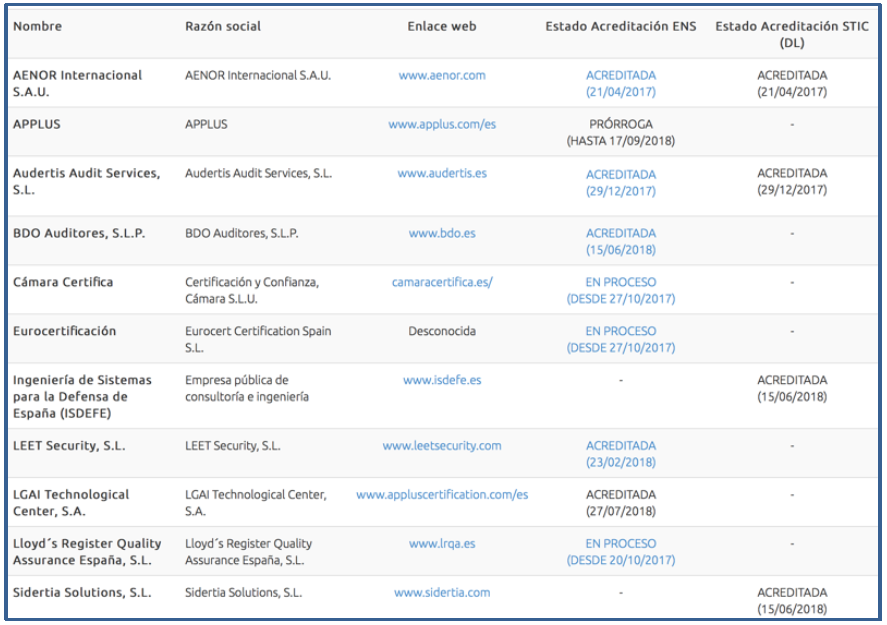Open Audertis ENS accreditation dated 29/12/2017
This screenshot has width=887, height=625.
[621, 182]
